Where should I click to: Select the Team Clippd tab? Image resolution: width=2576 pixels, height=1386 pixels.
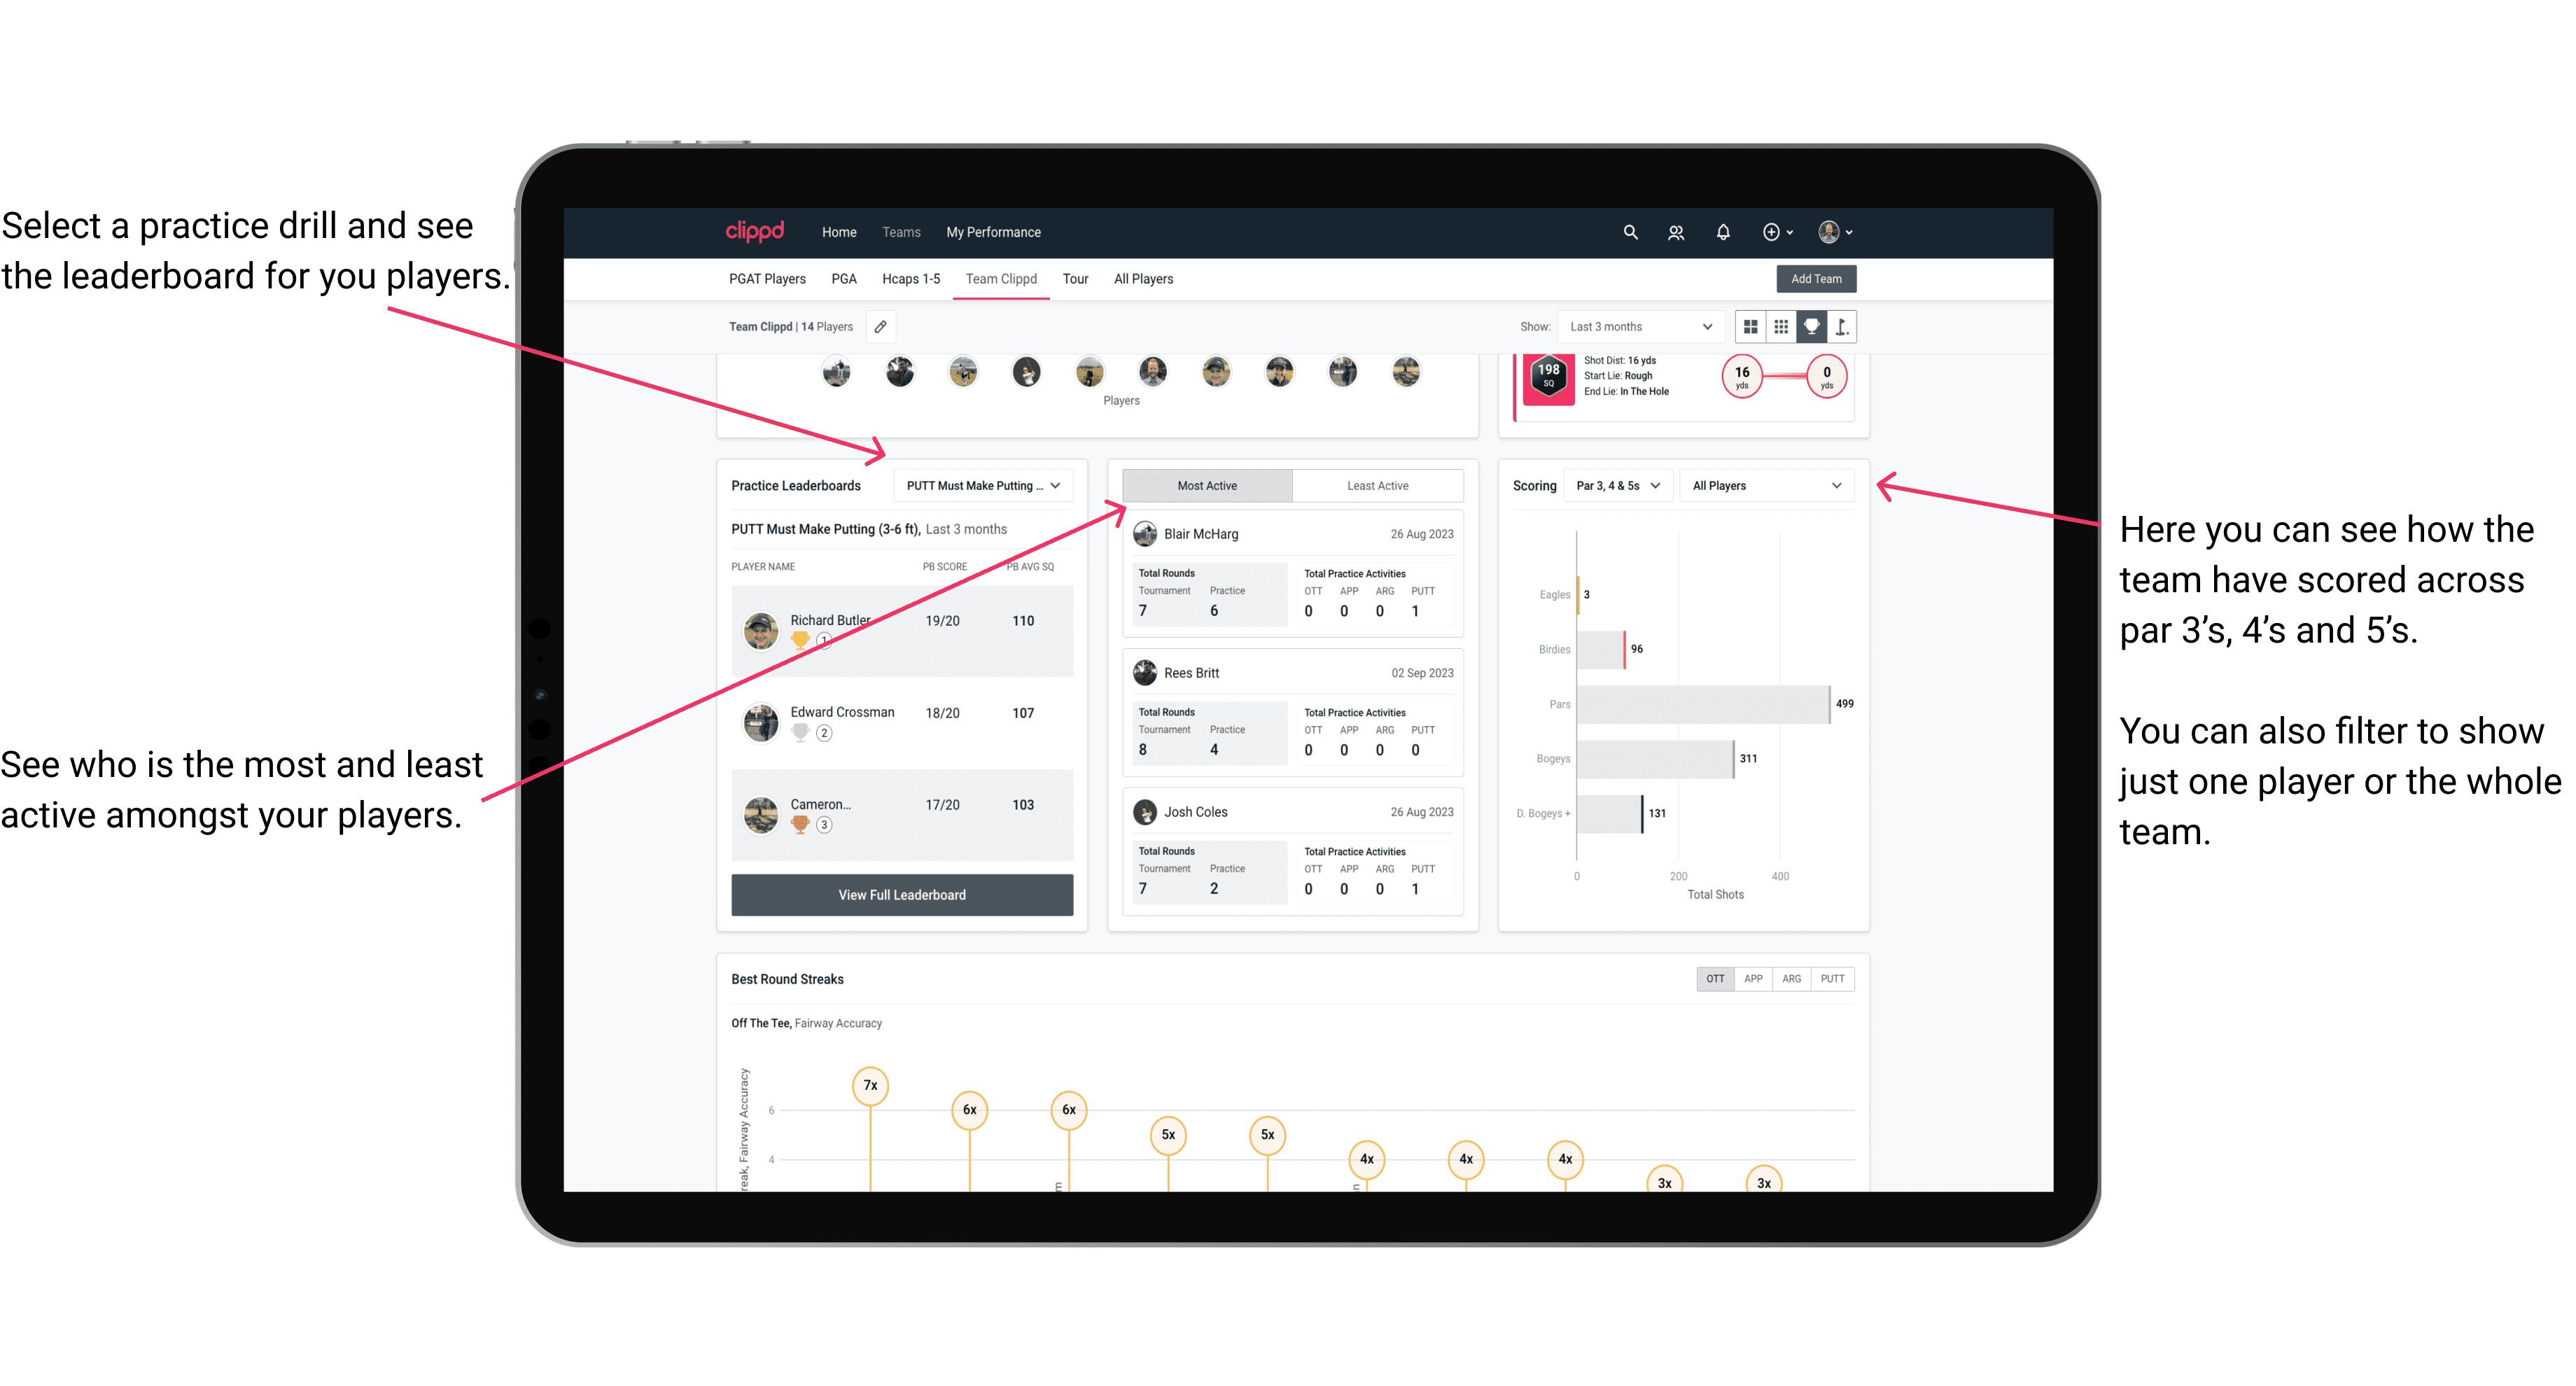tap(1003, 278)
